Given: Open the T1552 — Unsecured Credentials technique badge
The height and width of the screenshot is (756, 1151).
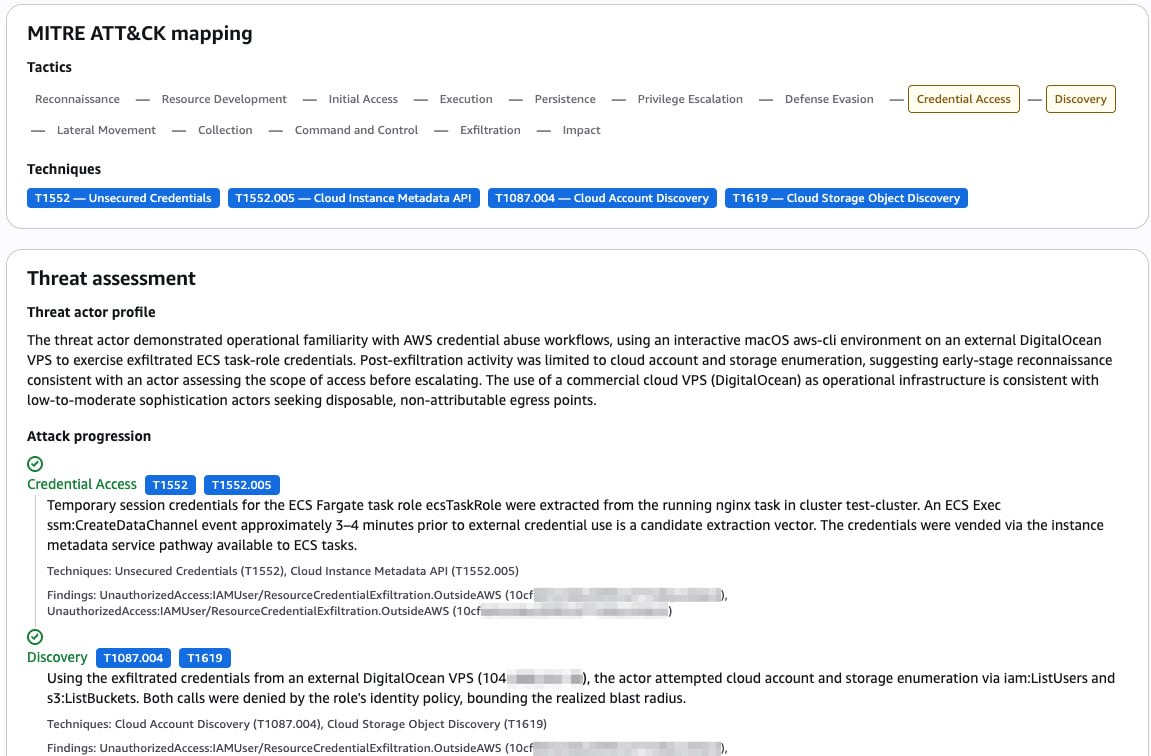Looking at the screenshot, I should pyautogui.click(x=123, y=198).
